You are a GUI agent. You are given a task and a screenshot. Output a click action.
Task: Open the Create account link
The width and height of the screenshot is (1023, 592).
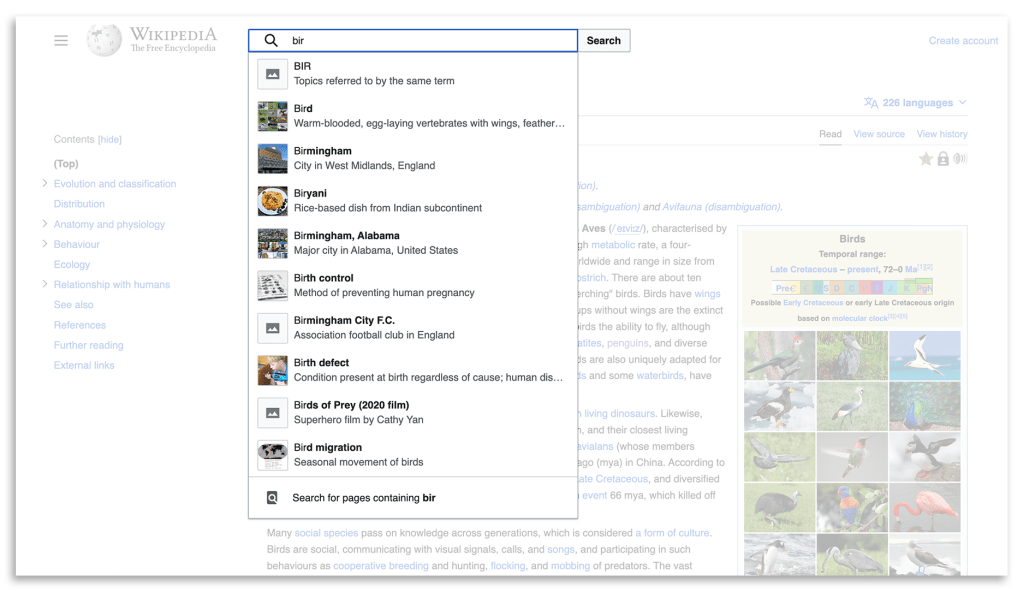tap(963, 41)
